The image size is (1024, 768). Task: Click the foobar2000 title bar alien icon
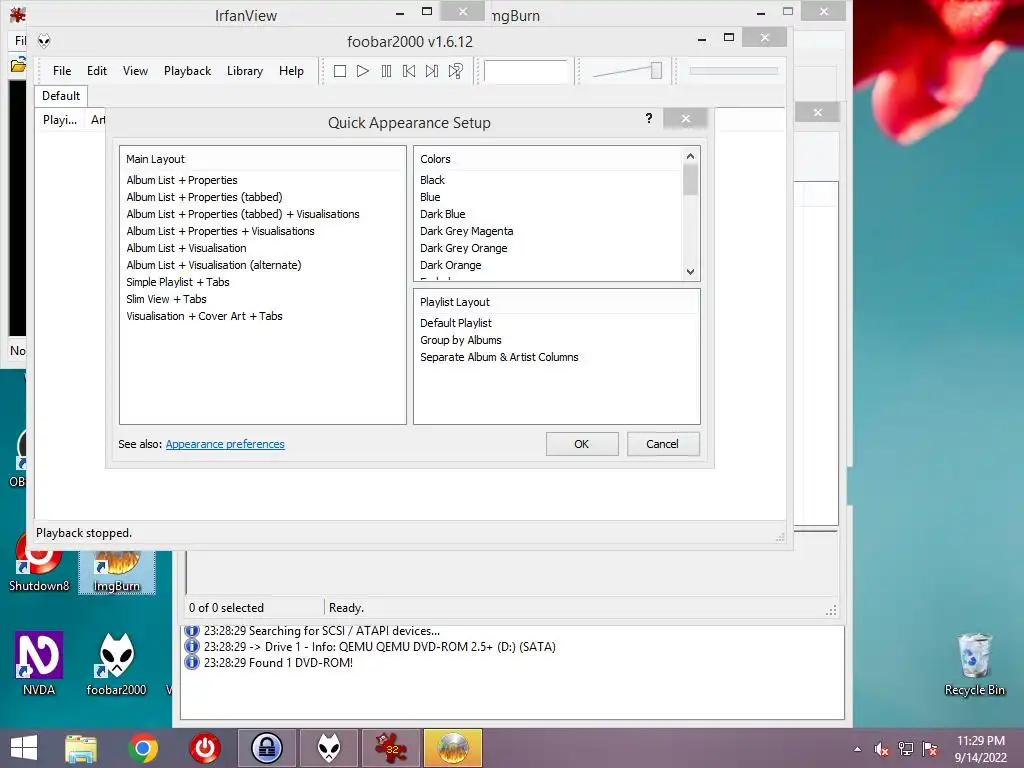pos(44,41)
